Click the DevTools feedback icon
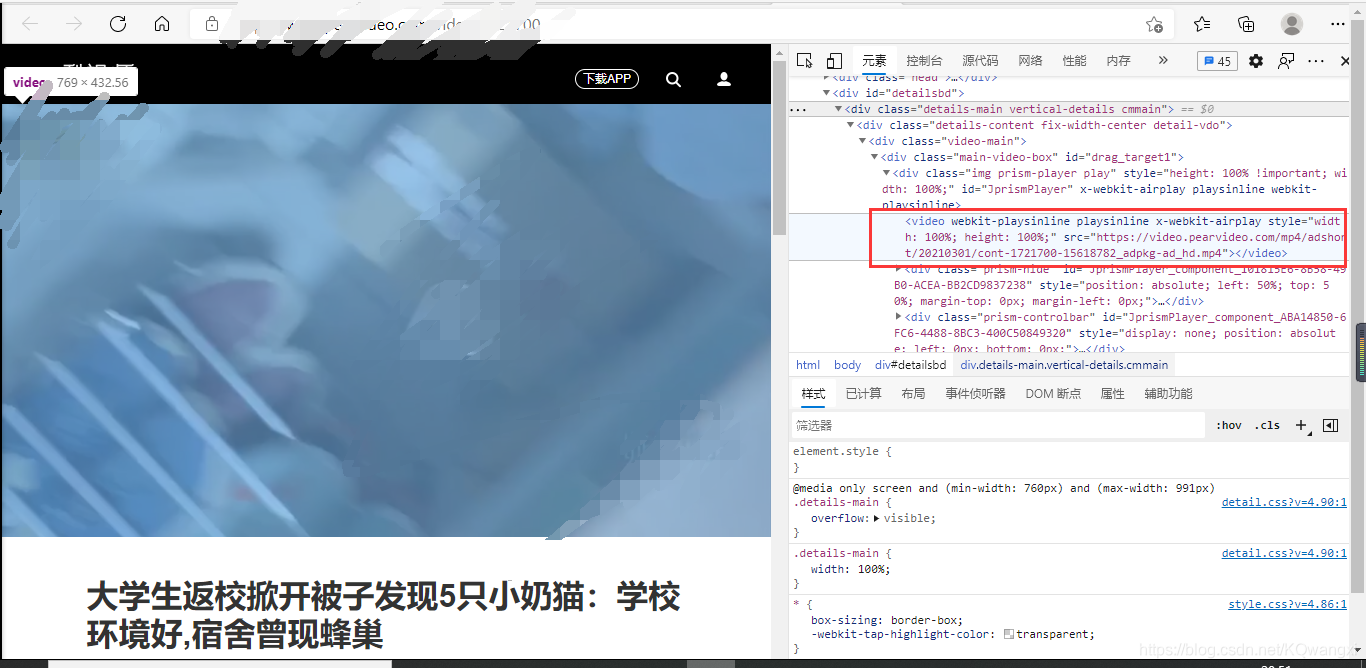The width and height of the screenshot is (1366, 668). click(1286, 61)
